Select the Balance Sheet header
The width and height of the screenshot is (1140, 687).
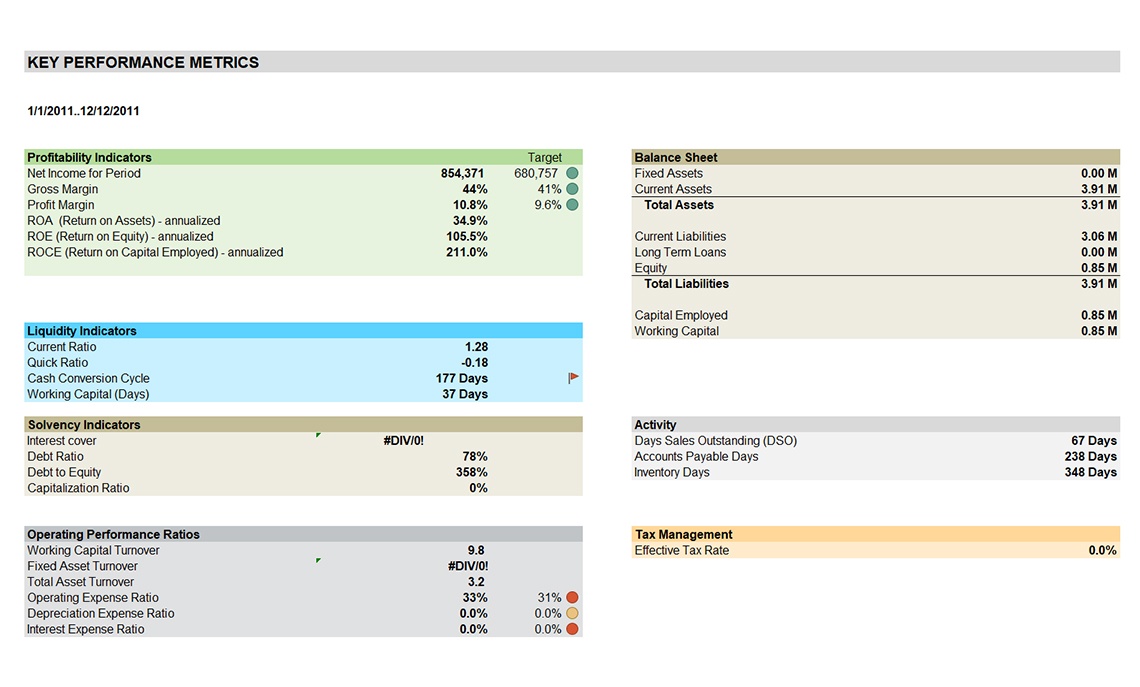click(675, 158)
